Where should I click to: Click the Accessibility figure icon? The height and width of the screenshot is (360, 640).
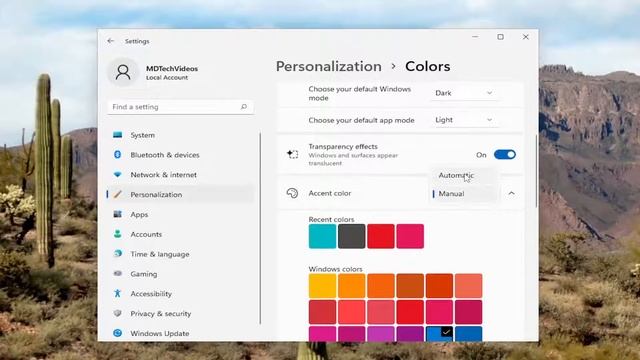(x=118, y=293)
